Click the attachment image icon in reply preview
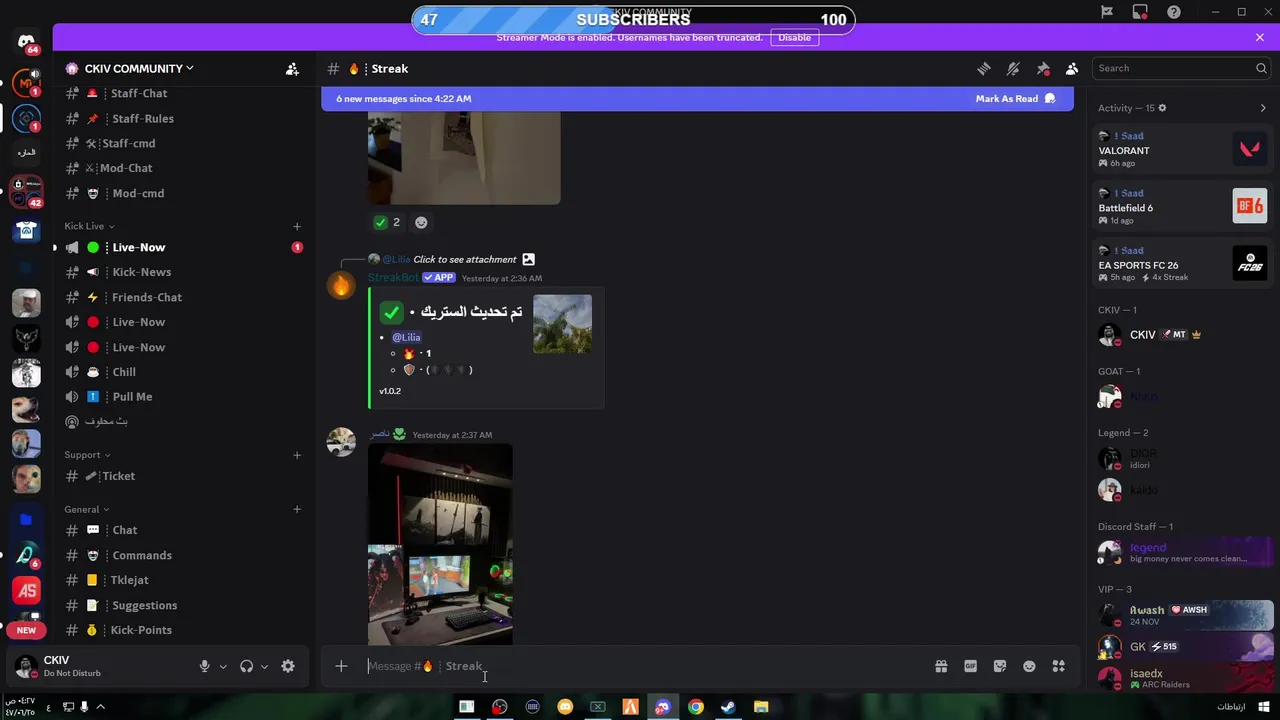 coord(528,259)
